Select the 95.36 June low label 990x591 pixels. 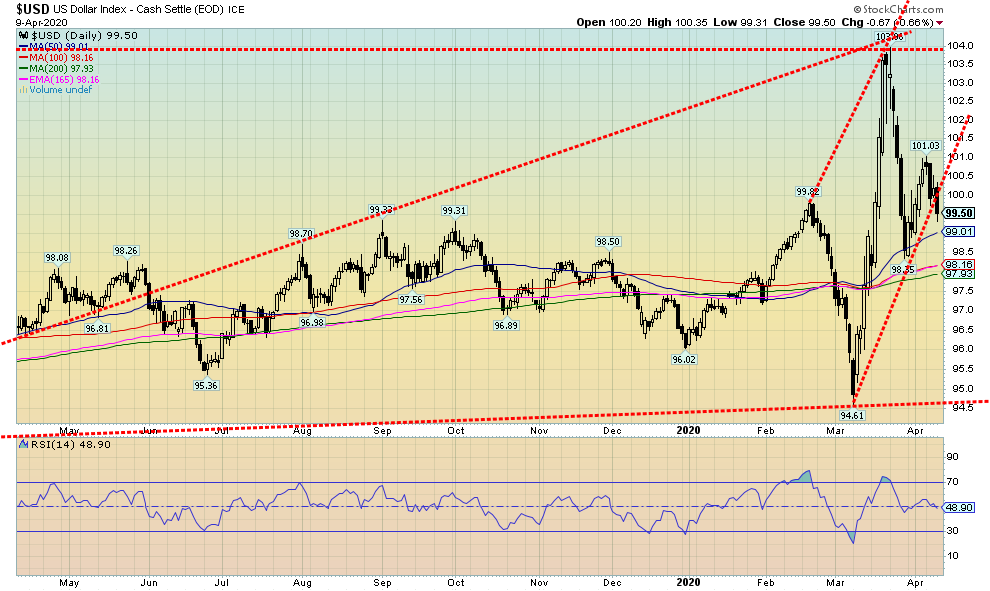[x=206, y=385]
